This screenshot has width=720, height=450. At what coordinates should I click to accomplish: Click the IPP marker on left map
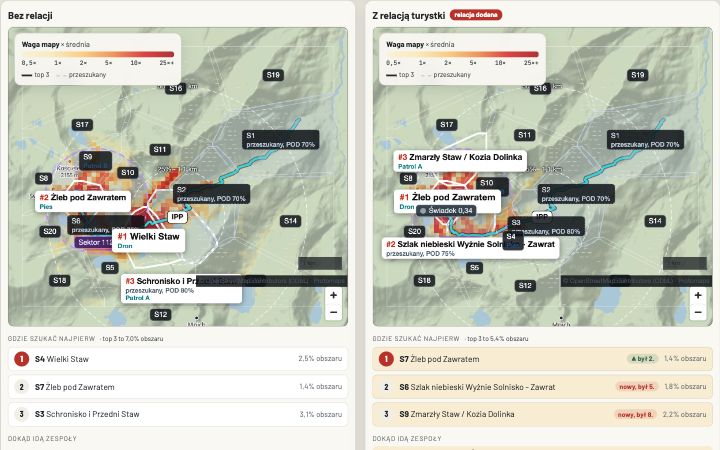coord(177,217)
